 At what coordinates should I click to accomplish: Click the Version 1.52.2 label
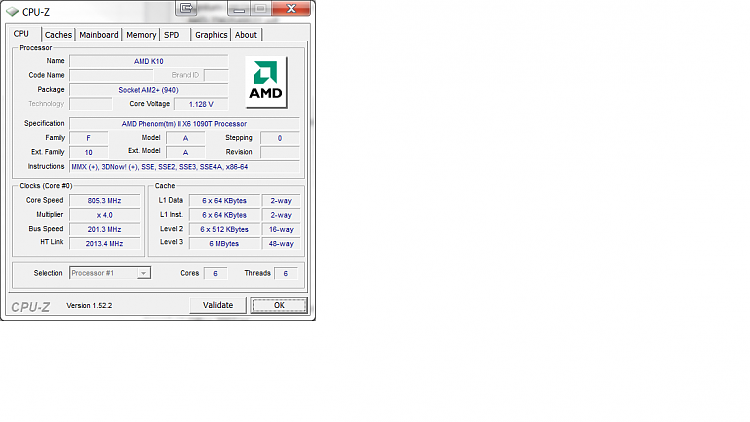click(x=89, y=305)
